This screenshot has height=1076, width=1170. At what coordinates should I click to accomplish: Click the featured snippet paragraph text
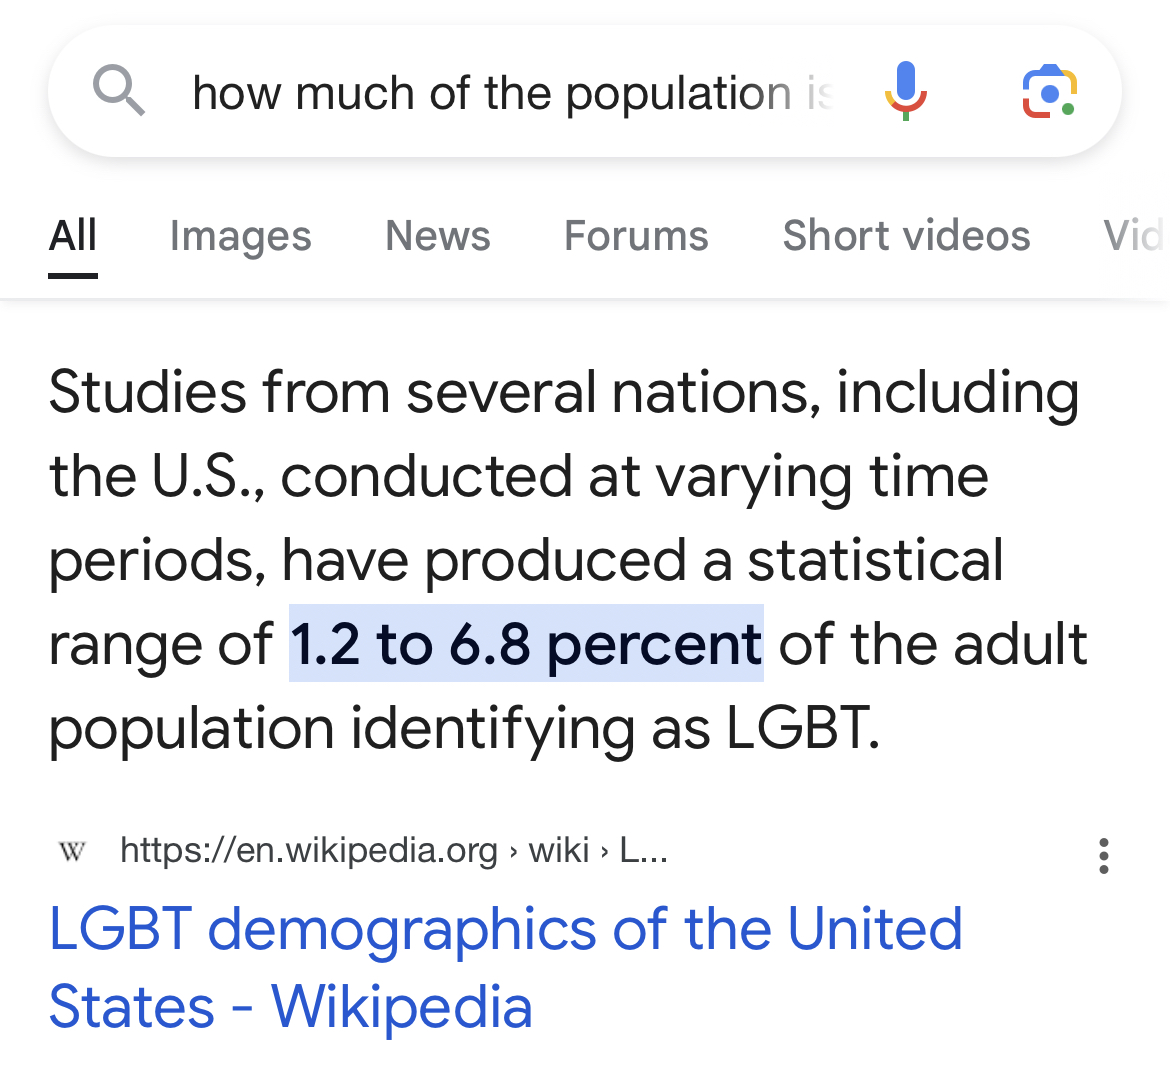567,560
